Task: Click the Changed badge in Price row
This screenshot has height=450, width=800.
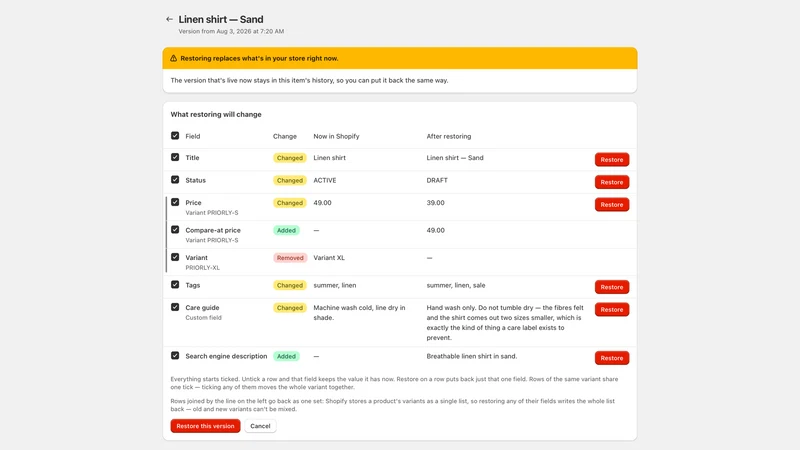Action: 290,203
